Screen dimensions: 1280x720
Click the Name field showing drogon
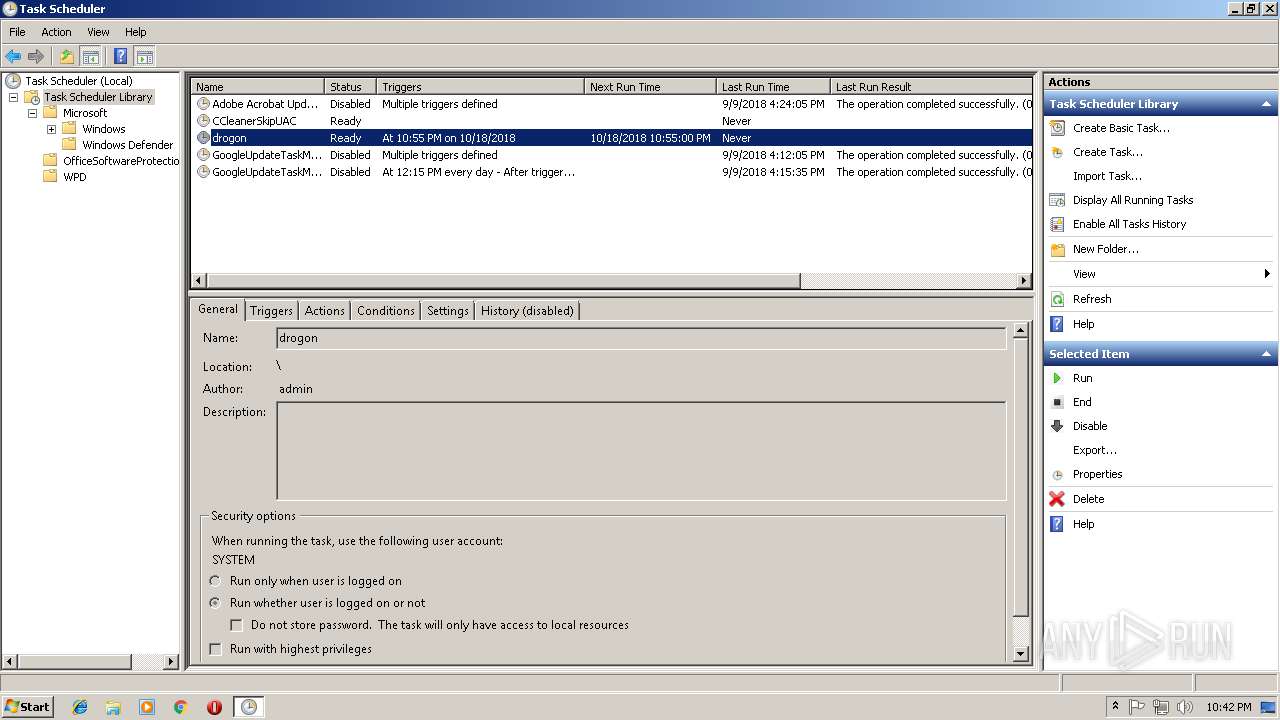641,338
